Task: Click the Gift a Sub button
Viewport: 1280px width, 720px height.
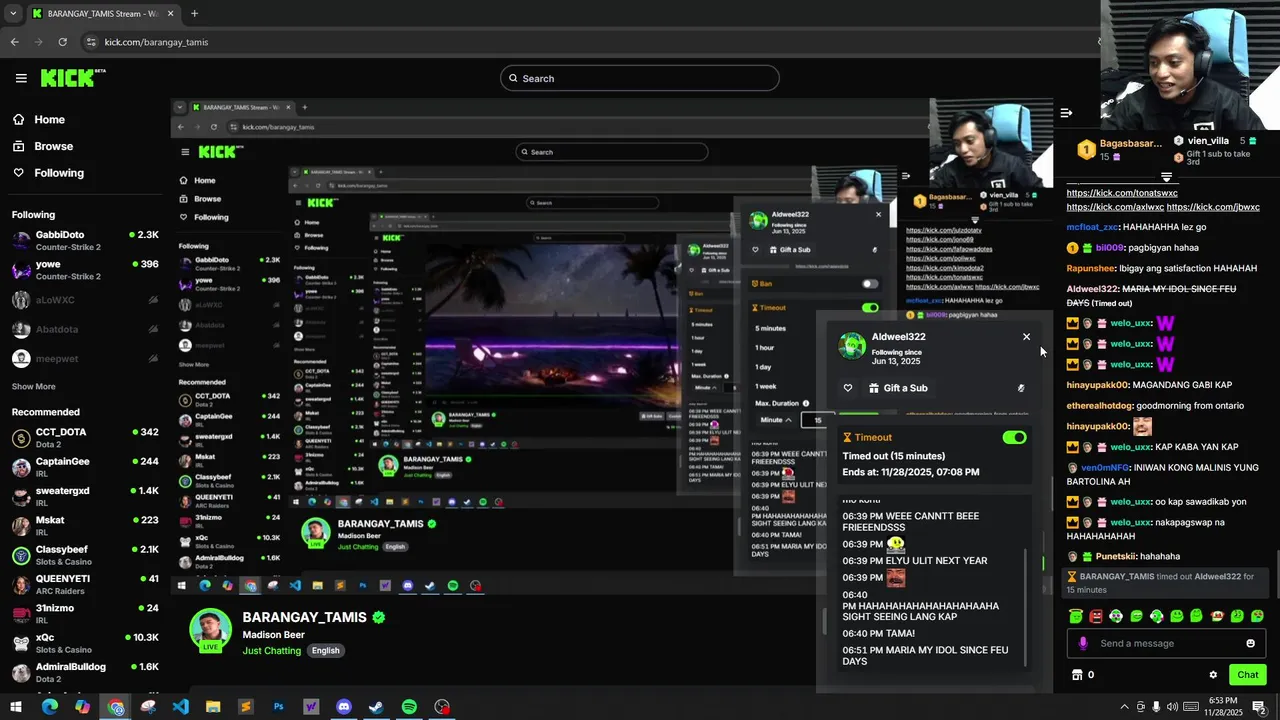Action: tap(898, 388)
